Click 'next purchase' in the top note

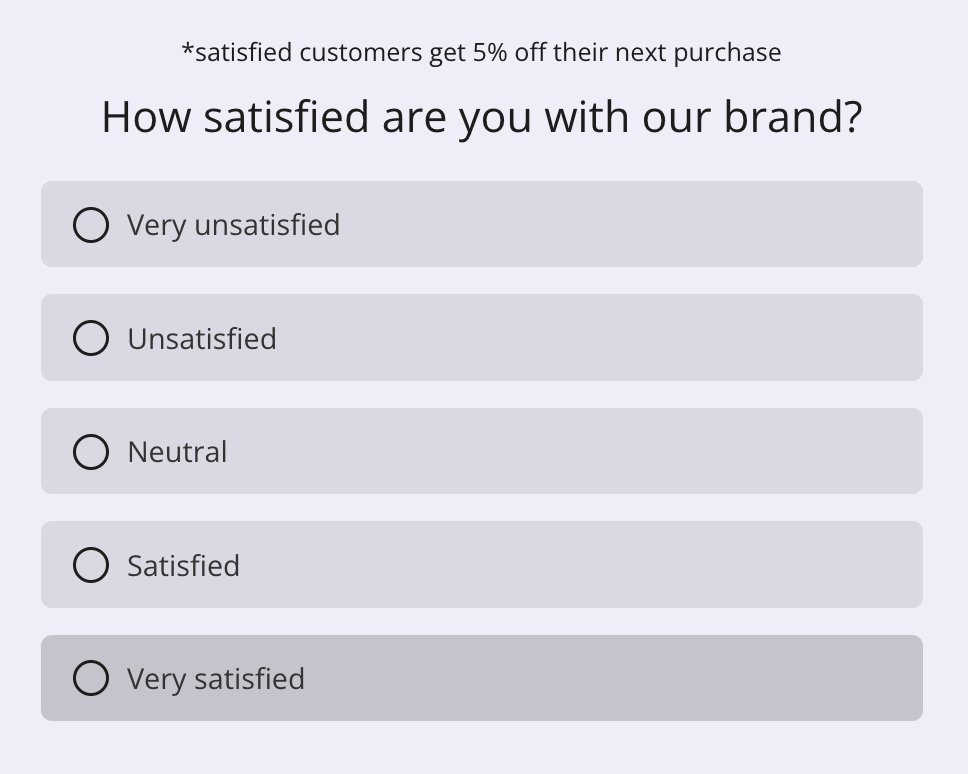pos(698,54)
